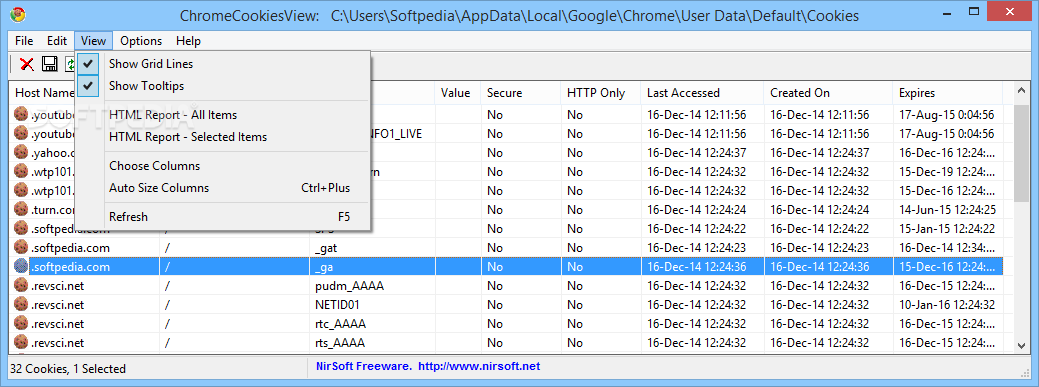Open the Help menu
The image size is (1039, 387).
[x=188, y=41]
